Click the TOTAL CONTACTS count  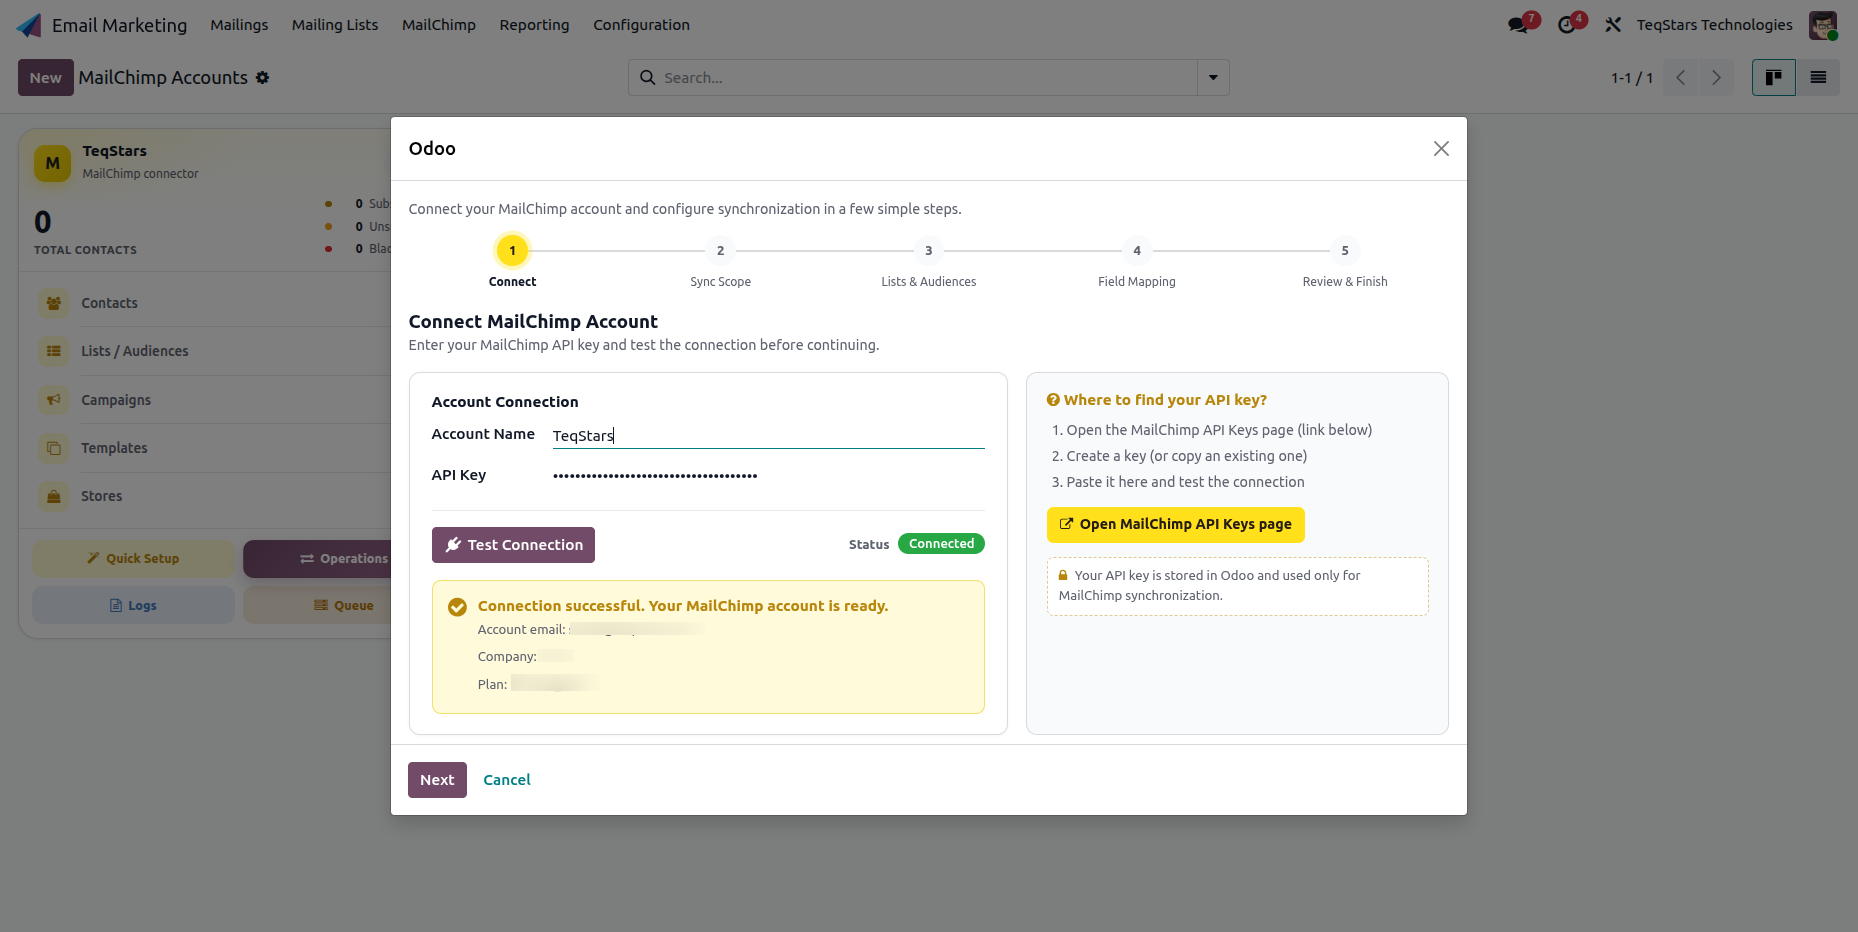[x=43, y=222]
